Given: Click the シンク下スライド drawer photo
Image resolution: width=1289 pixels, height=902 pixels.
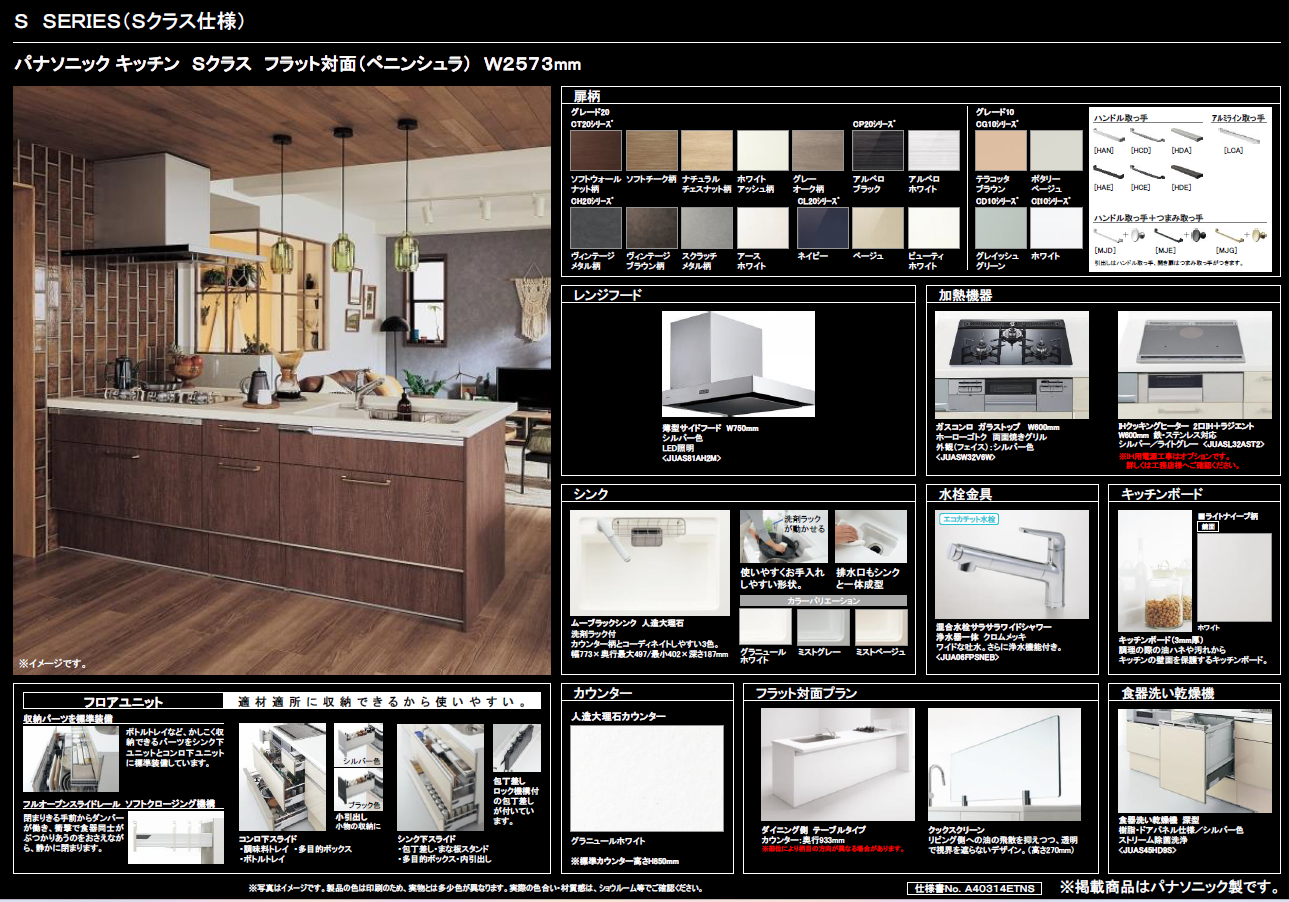Looking at the screenshot, I should [x=440, y=777].
